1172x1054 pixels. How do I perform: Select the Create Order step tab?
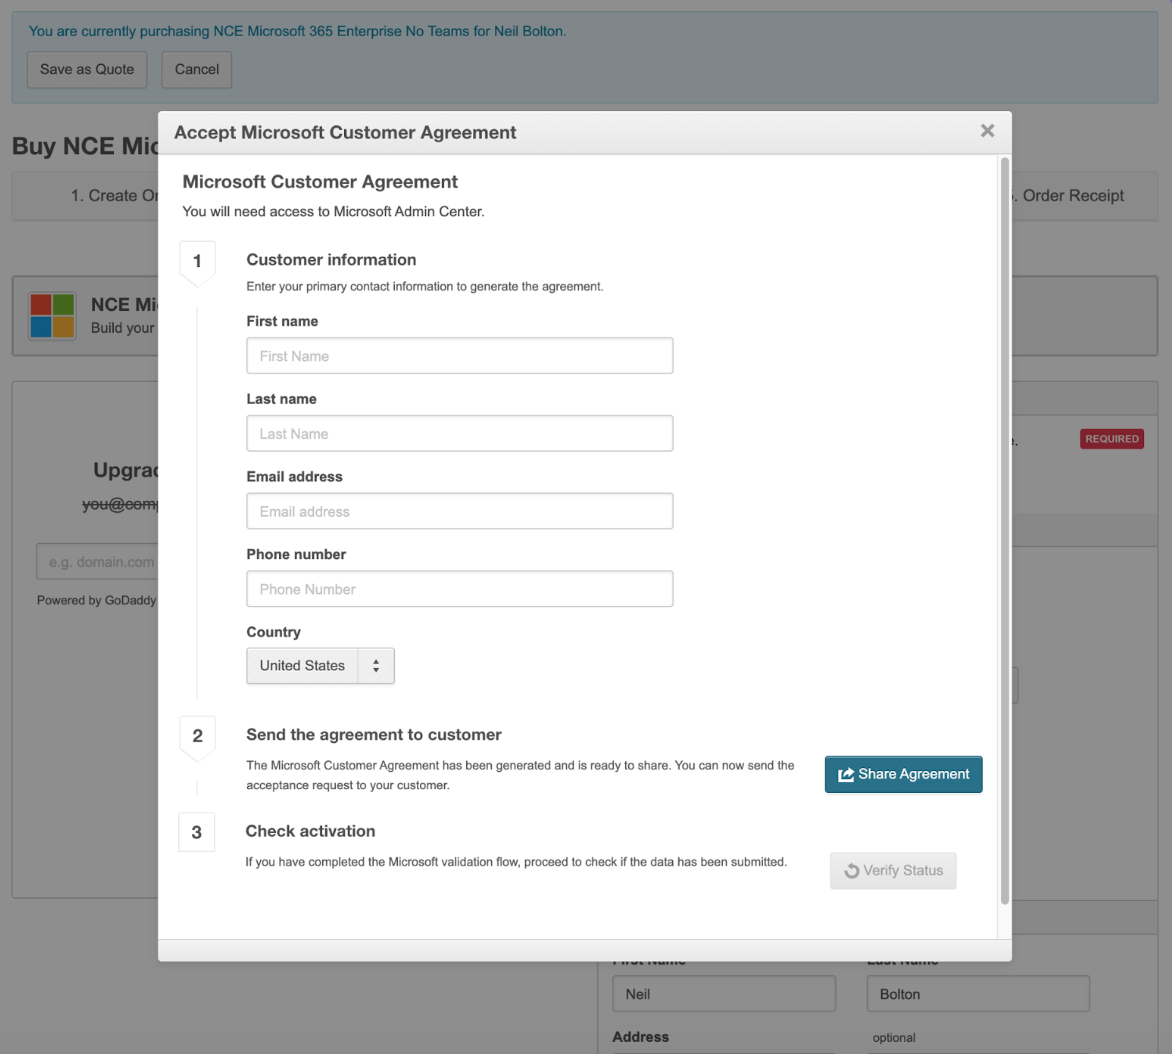110,196
